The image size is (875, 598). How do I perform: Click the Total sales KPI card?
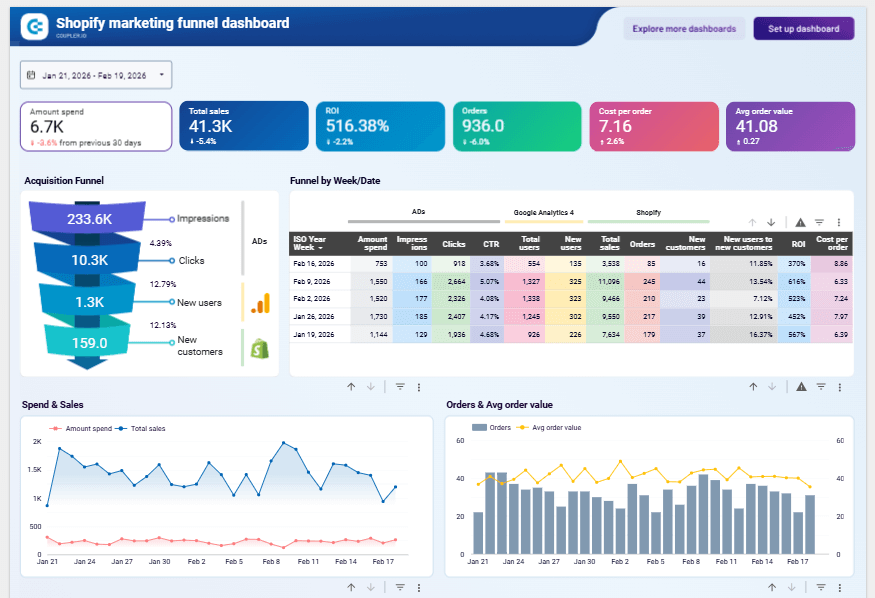[246, 126]
